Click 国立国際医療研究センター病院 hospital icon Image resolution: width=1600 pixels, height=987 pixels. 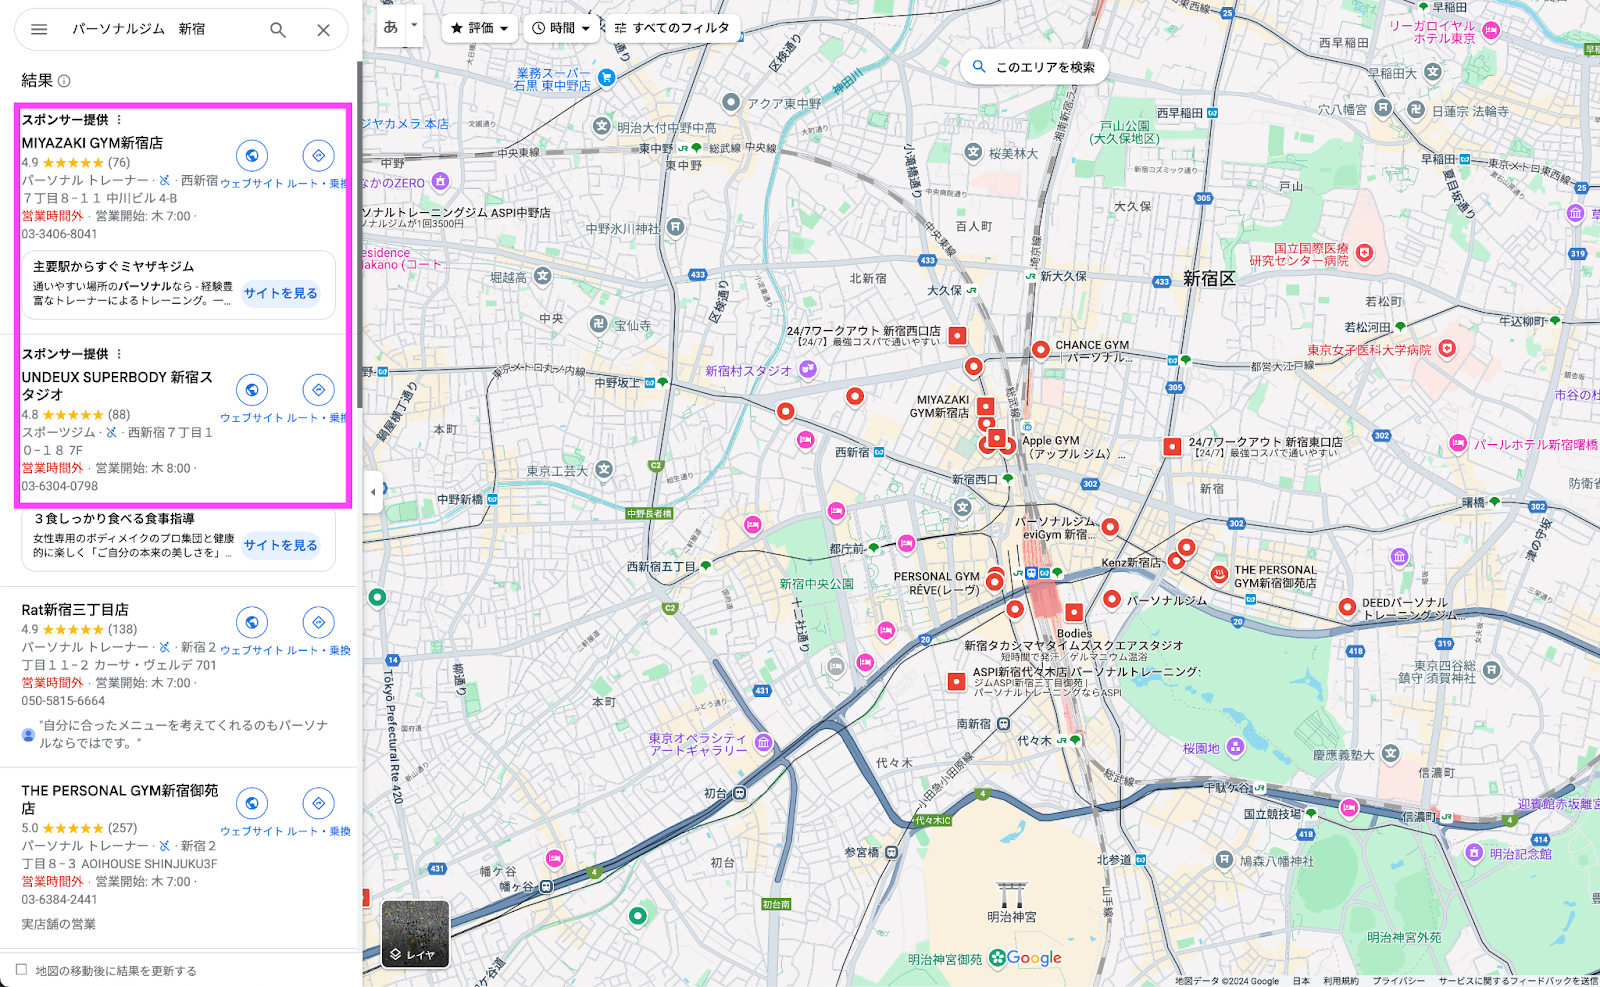[x=1365, y=253]
